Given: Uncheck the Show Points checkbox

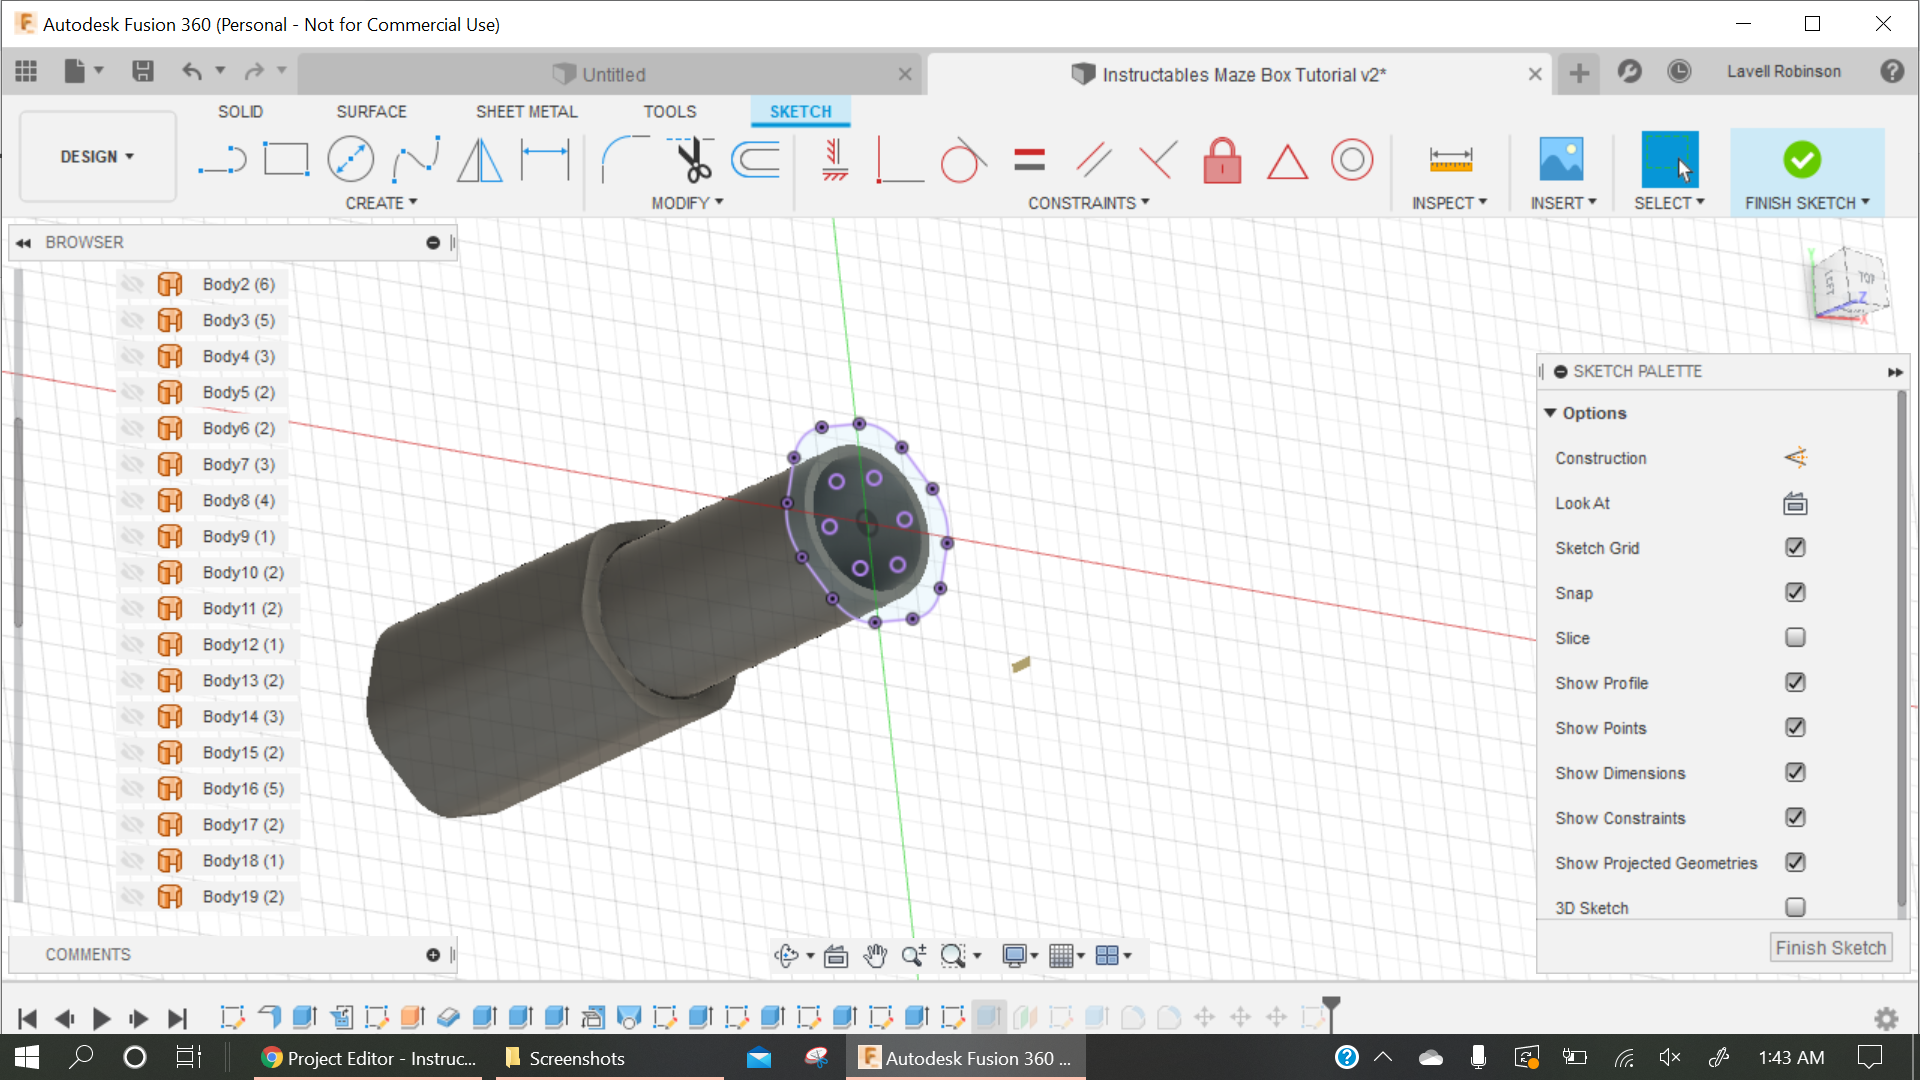Looking at the screenshot, I should pyautogui.click(x=1795, y=728).
